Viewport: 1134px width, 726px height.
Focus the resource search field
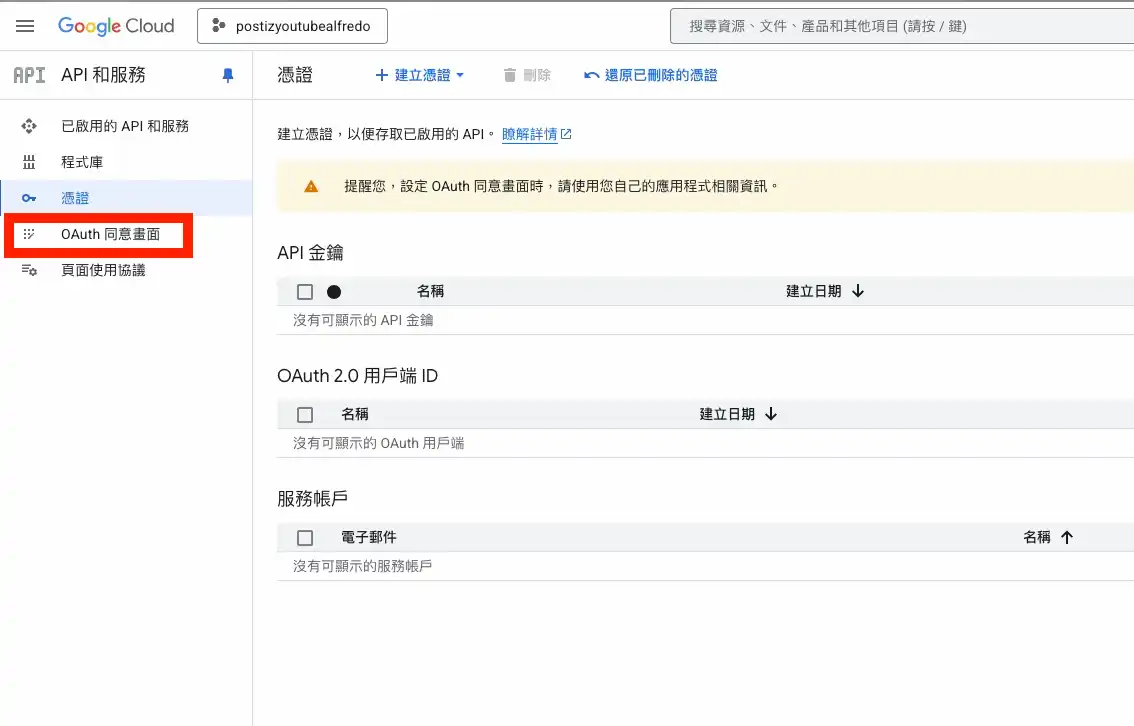pos(902,26)
